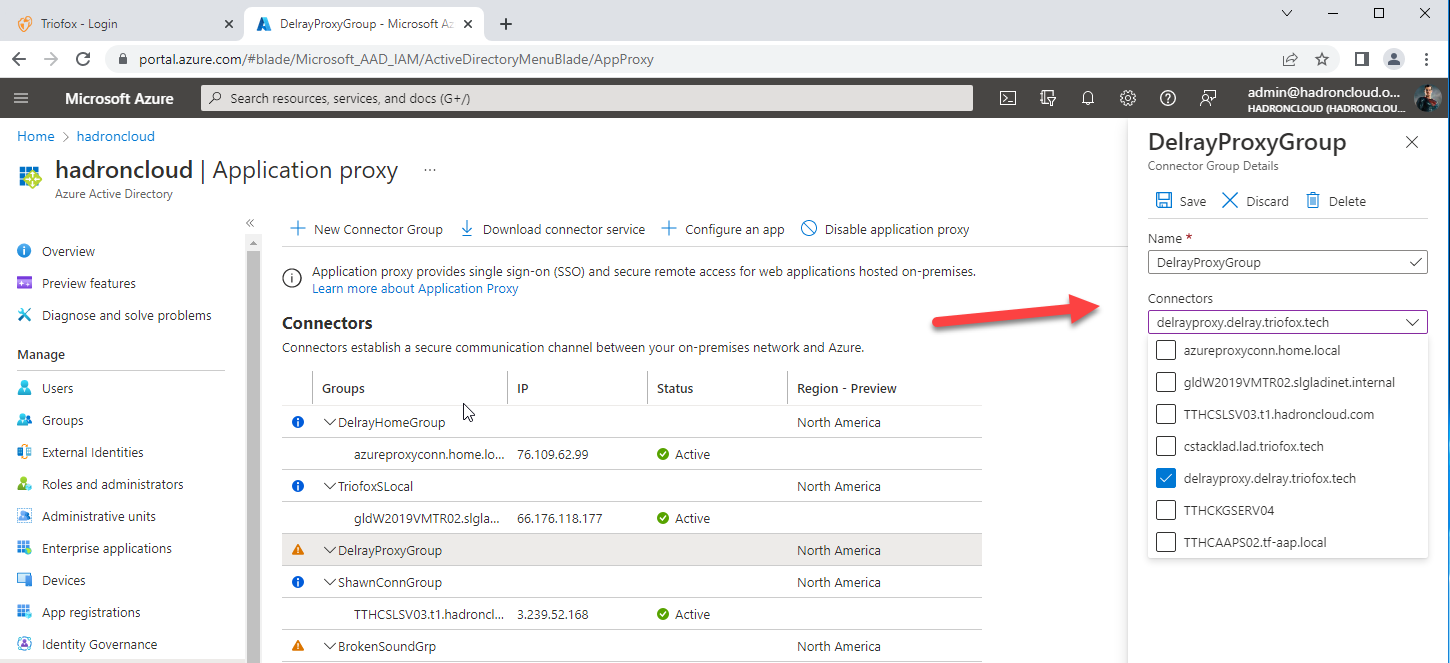
Task: Bookmark this page with the star icon
Action: 1322,59
